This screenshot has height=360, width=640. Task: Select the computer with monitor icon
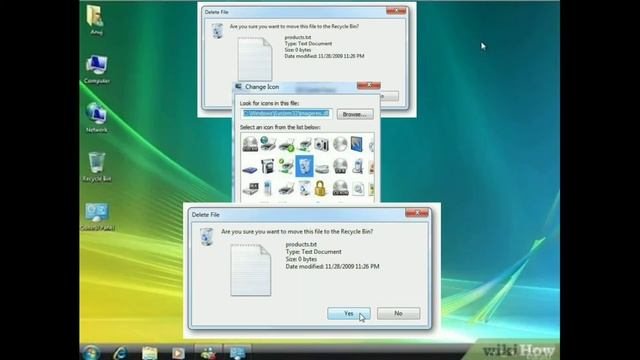[x=250, y=189]
